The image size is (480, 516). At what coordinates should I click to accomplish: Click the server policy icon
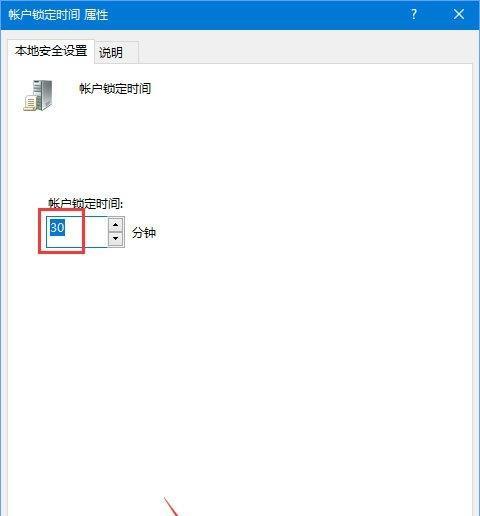38,95
